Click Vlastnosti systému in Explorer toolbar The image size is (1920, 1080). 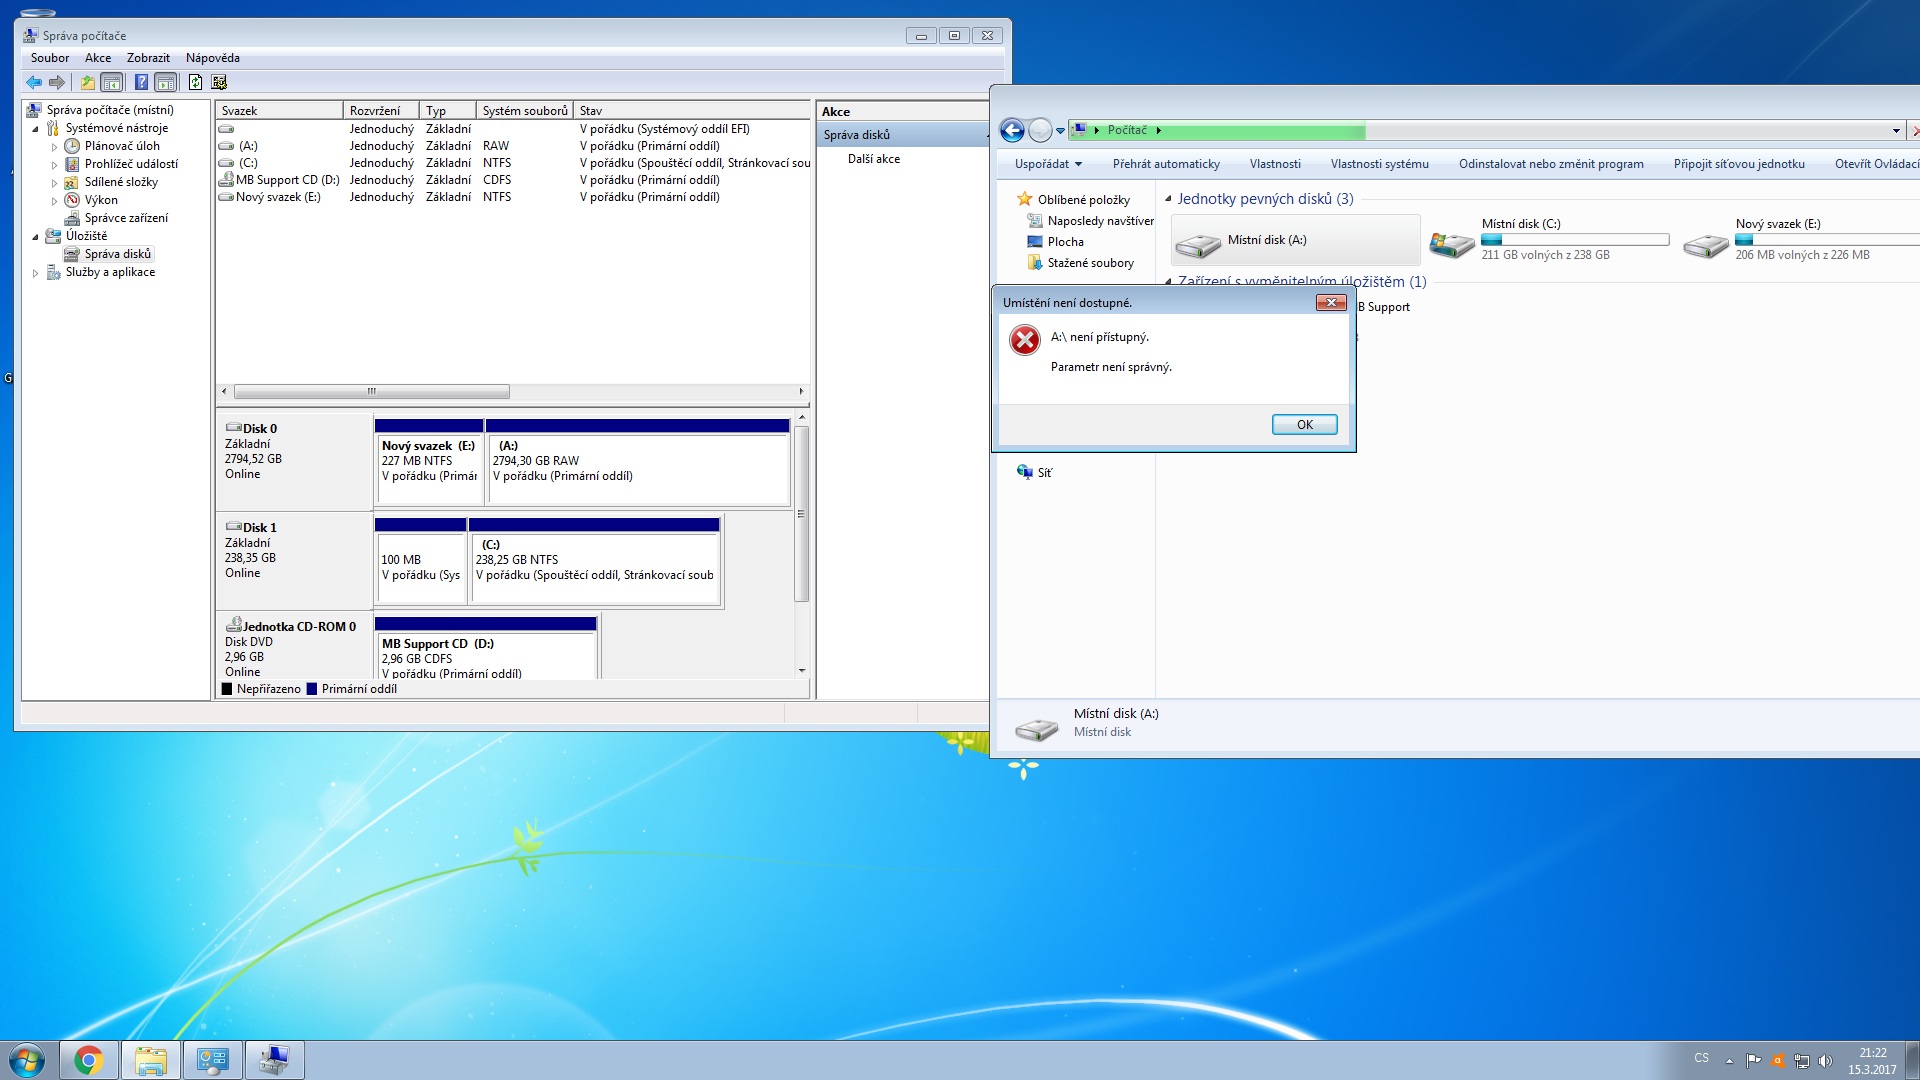point(1379,164)
